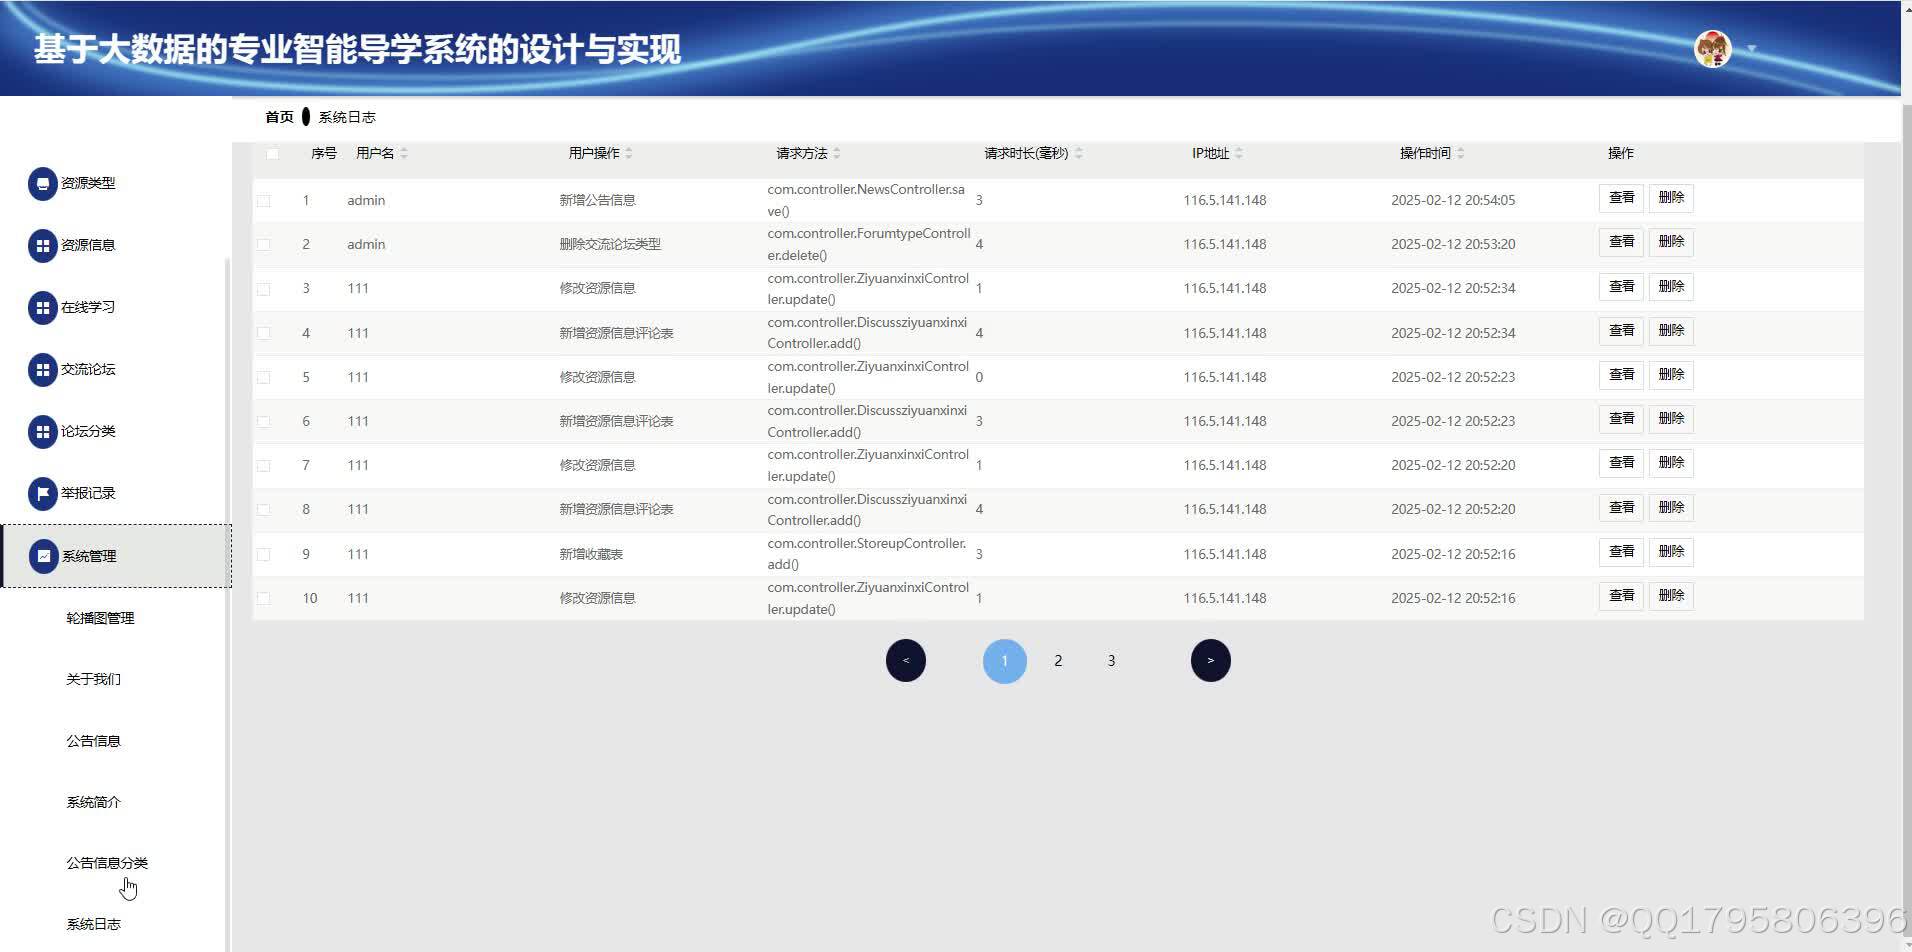Select the 系统管理 sidebar icon

coord(42,556)
